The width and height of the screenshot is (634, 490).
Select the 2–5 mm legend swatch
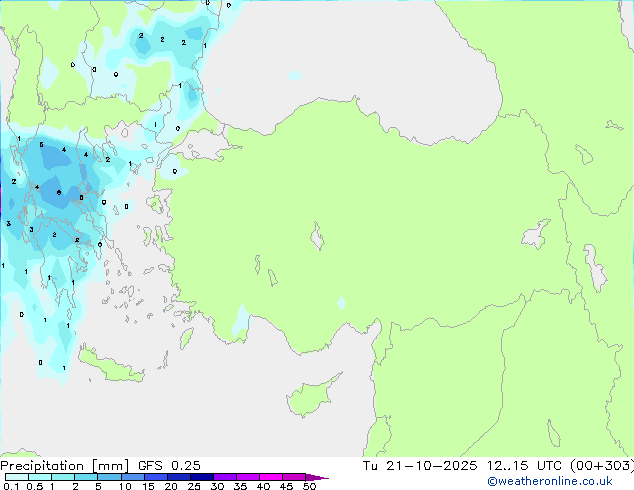coord(86,477)
